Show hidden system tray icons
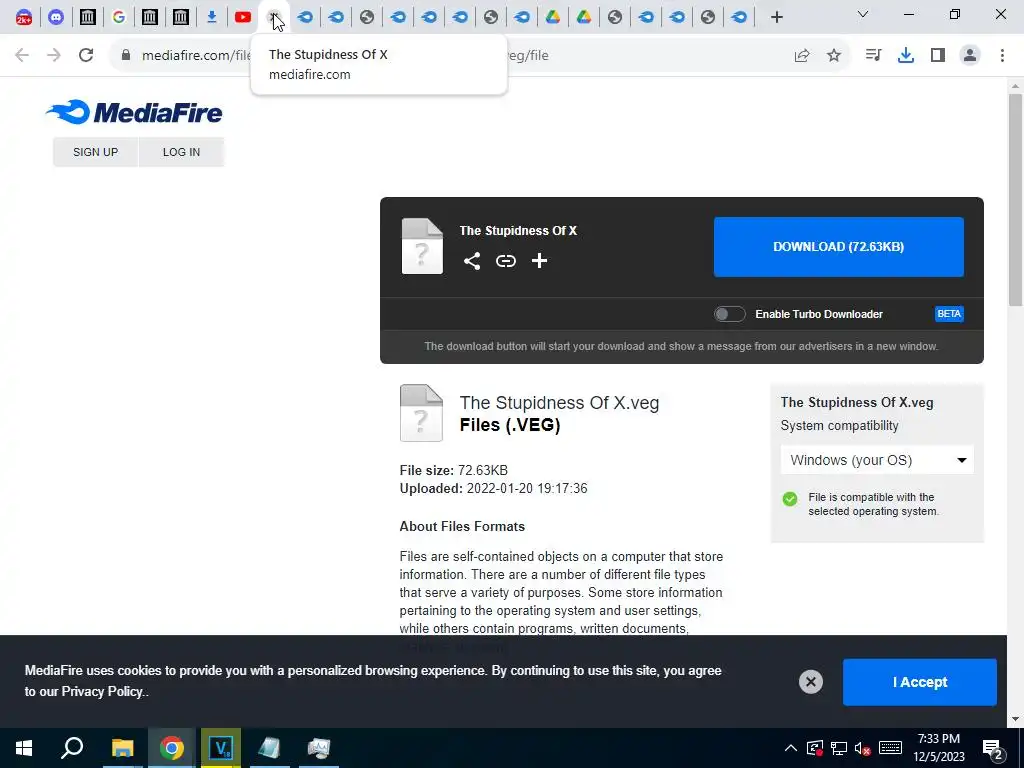This screenshot has height=768, width=1024. coord(790,748)
